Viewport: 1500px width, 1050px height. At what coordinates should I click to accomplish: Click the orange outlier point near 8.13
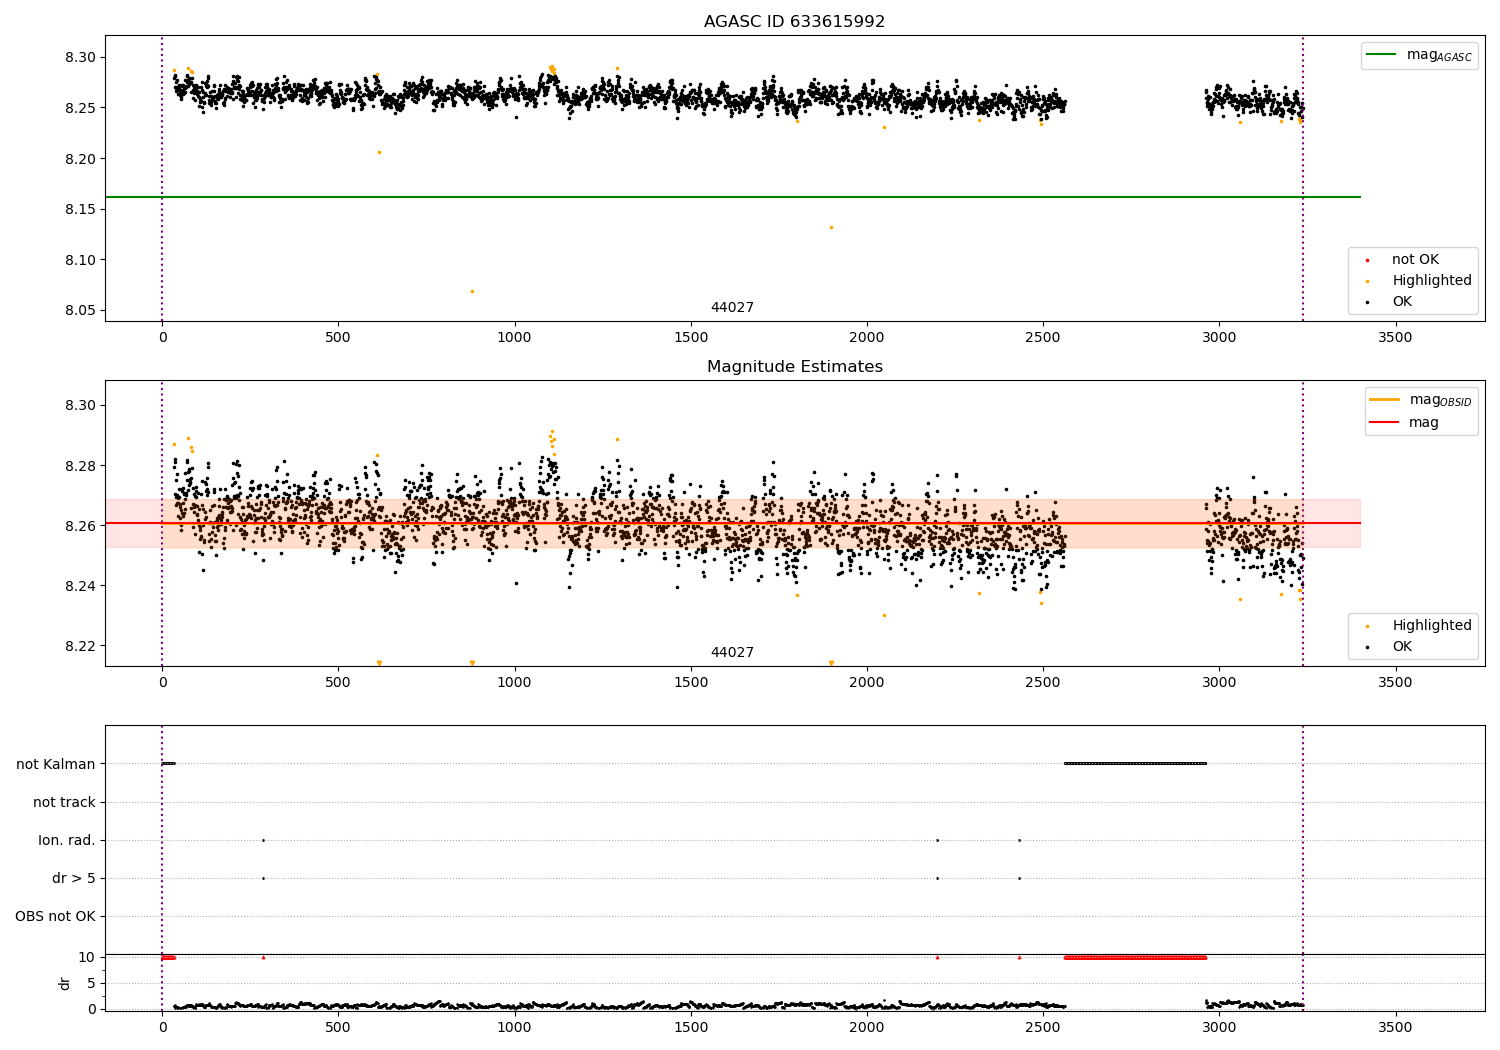[831, 227]
